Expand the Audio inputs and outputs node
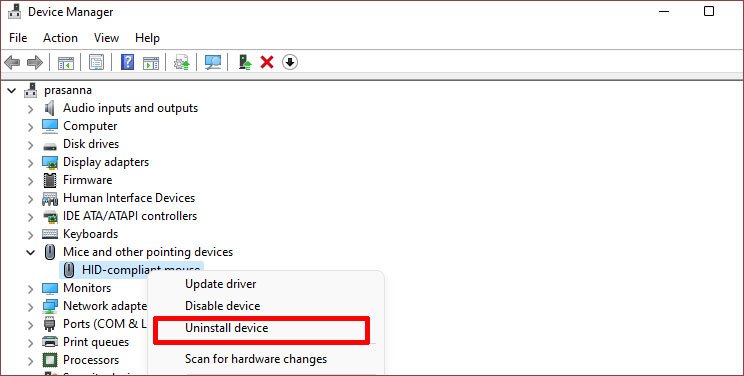 [x=30, y=109]
